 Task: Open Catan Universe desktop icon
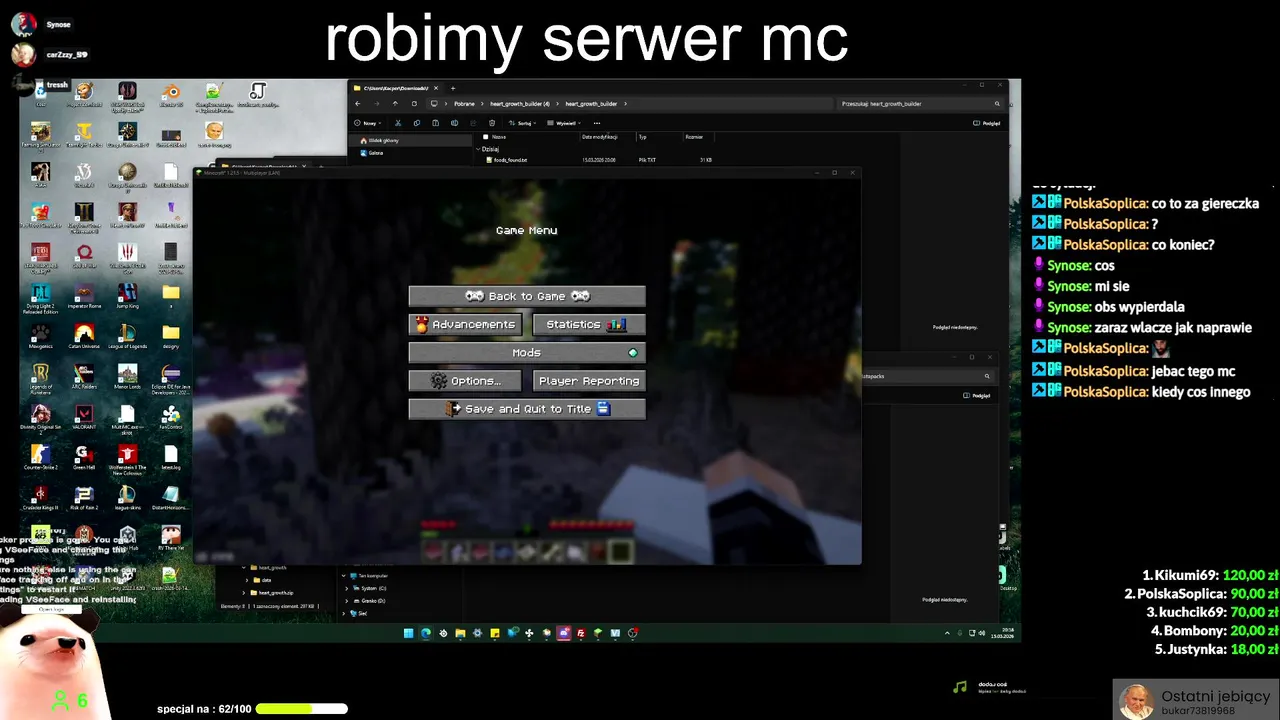tap(84, 334)
